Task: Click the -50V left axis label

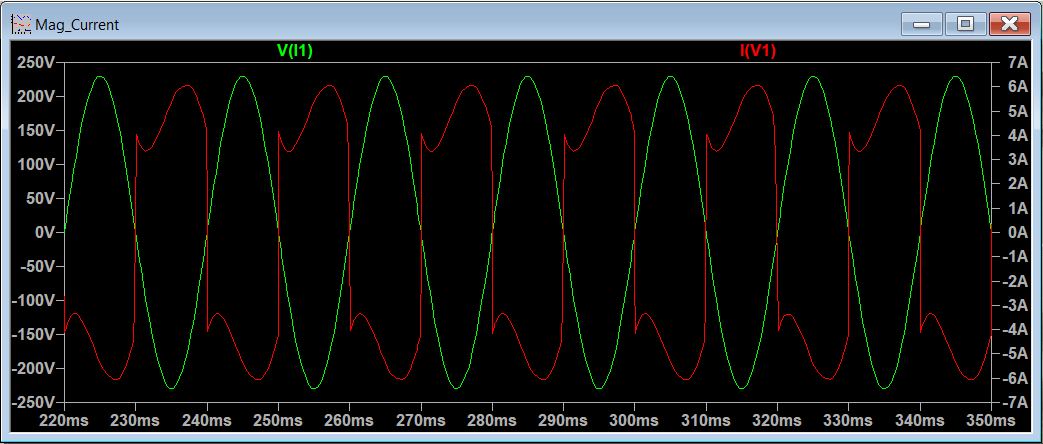Action: (x=39, y=266)
